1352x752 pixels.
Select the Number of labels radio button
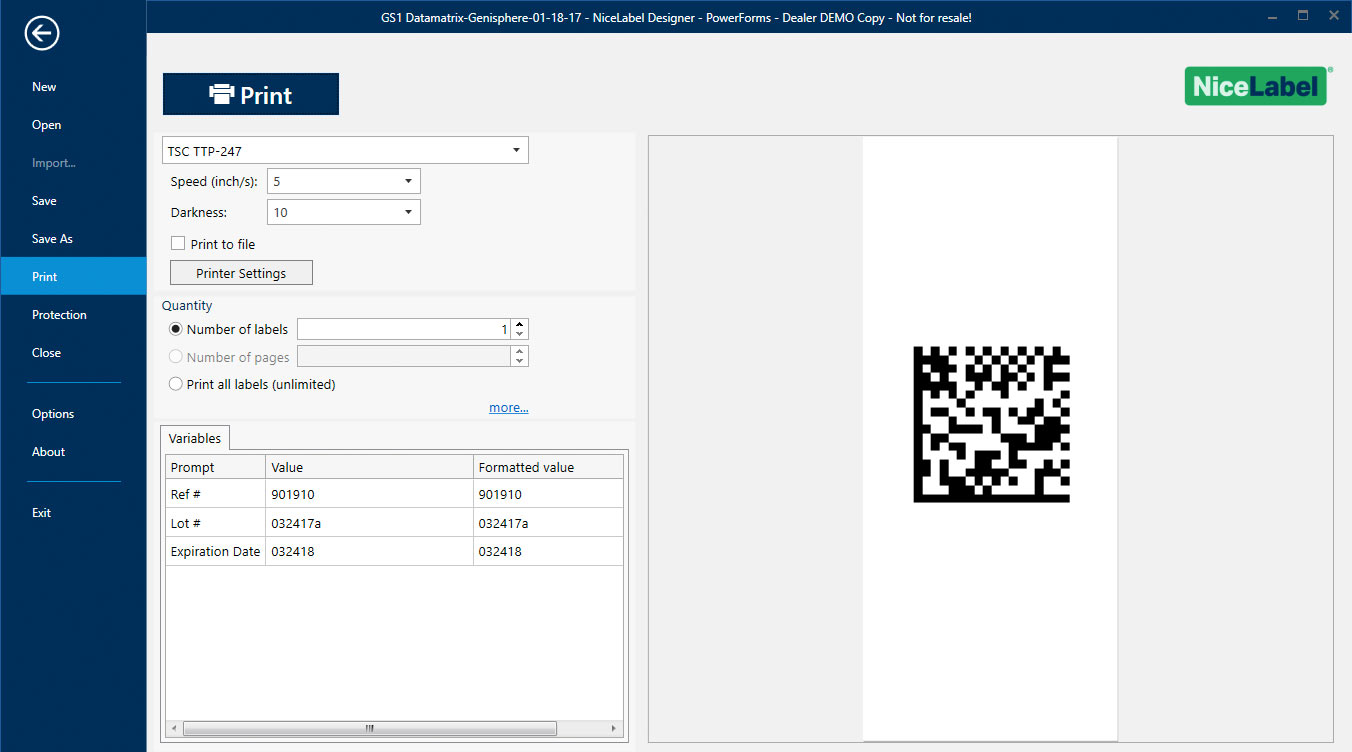(x=175, y=328)
